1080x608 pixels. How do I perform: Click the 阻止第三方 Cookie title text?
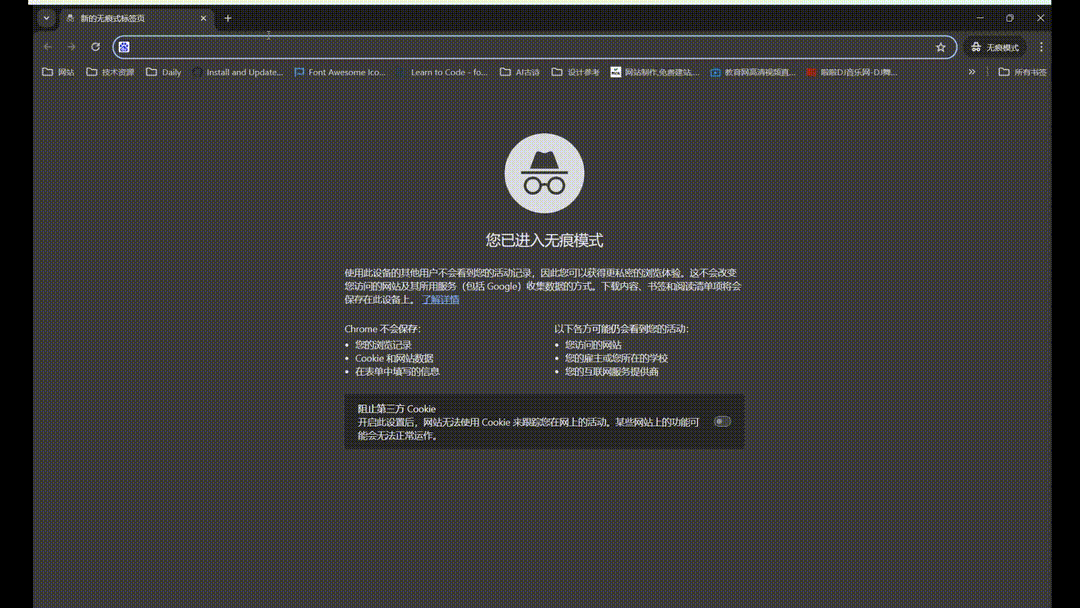point(397,408)
